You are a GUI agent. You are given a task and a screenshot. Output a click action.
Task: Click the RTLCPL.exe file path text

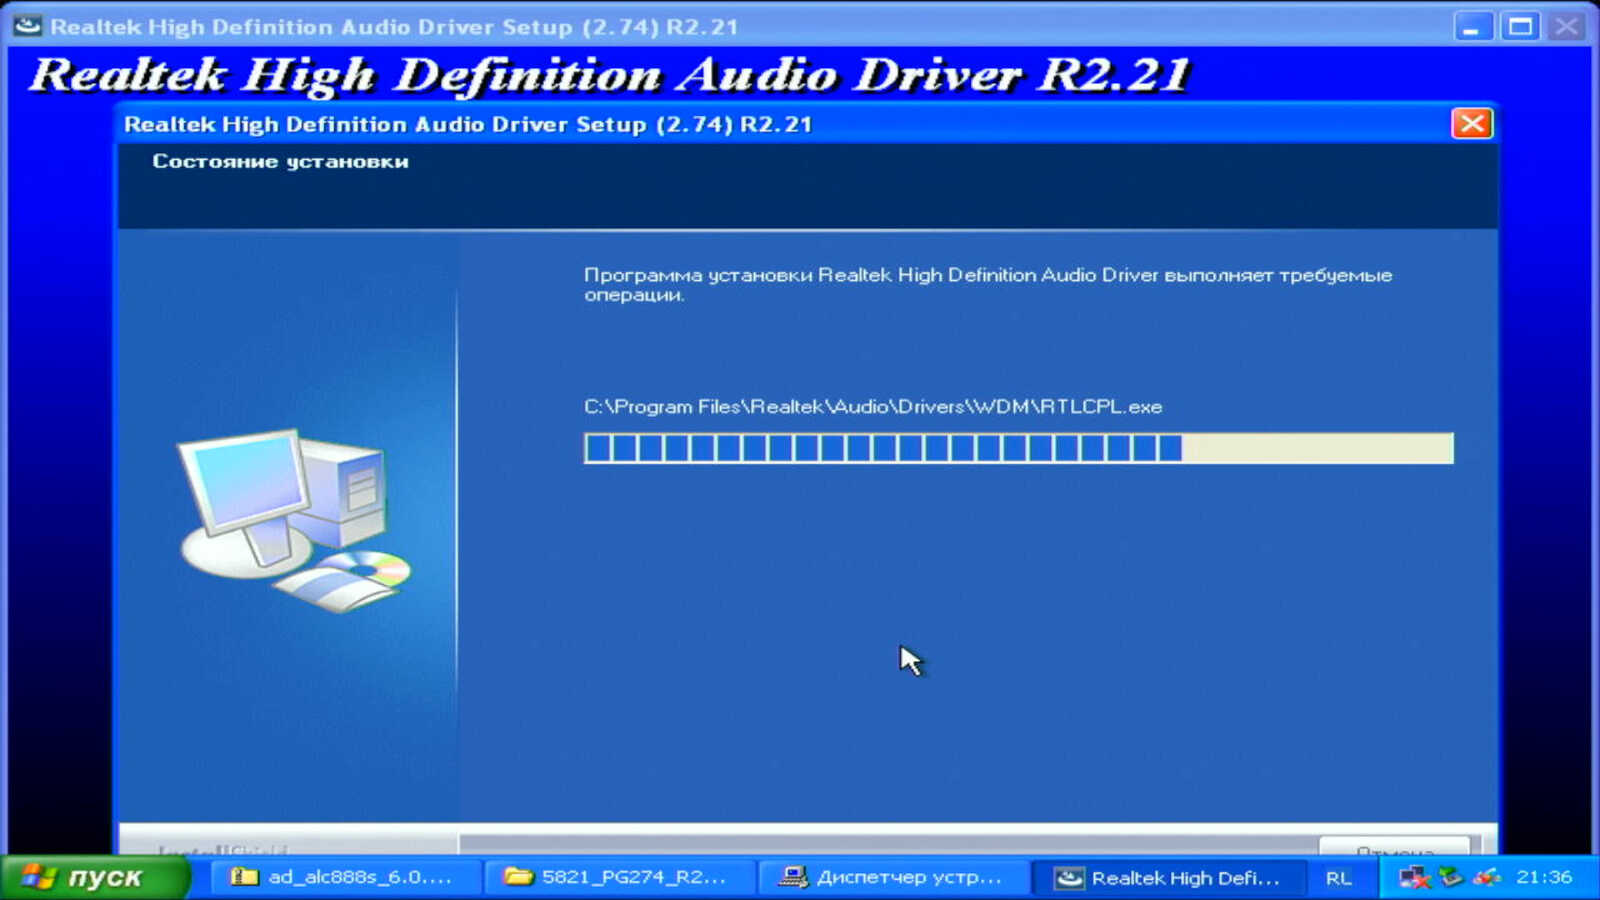(x=872, y=407)
